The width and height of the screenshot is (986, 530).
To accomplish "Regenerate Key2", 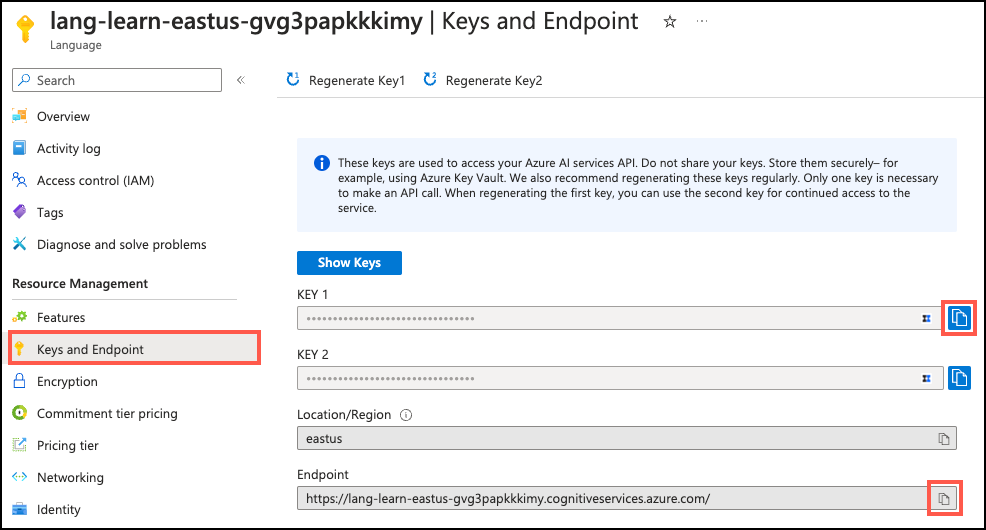I will [483, 80].
